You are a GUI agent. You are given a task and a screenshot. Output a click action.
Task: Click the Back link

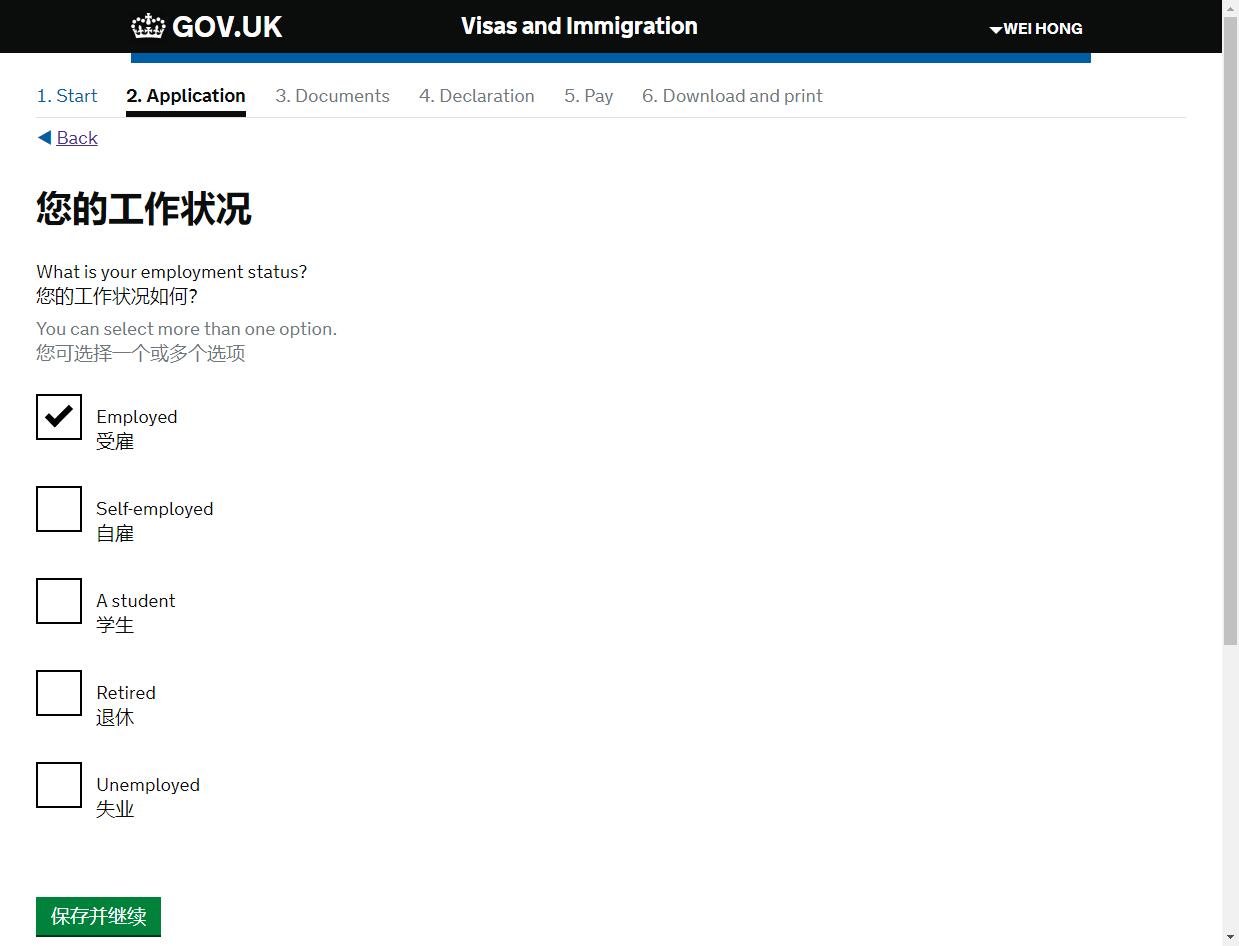[77, 138]
